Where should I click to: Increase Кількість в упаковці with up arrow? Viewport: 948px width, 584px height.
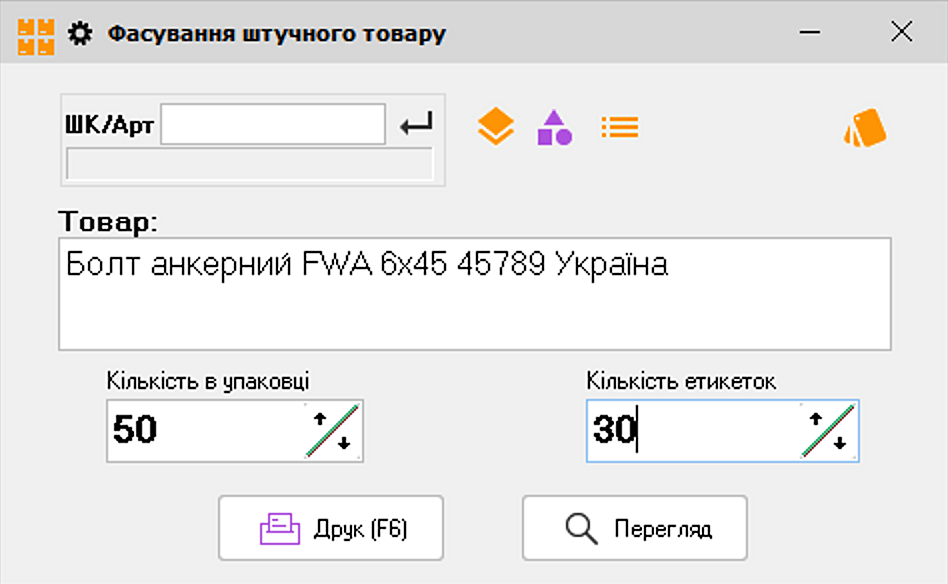click(320, 420)
